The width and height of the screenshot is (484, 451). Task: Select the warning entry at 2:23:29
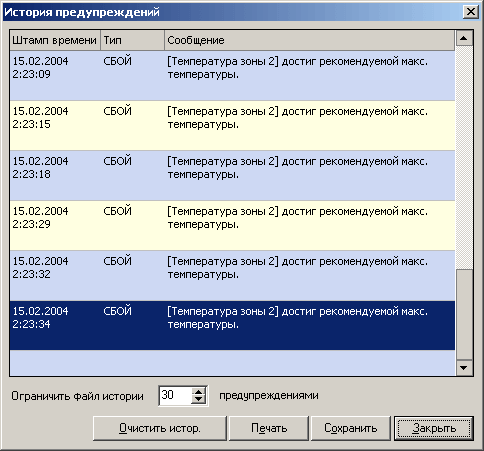click(x=232, y=226)
